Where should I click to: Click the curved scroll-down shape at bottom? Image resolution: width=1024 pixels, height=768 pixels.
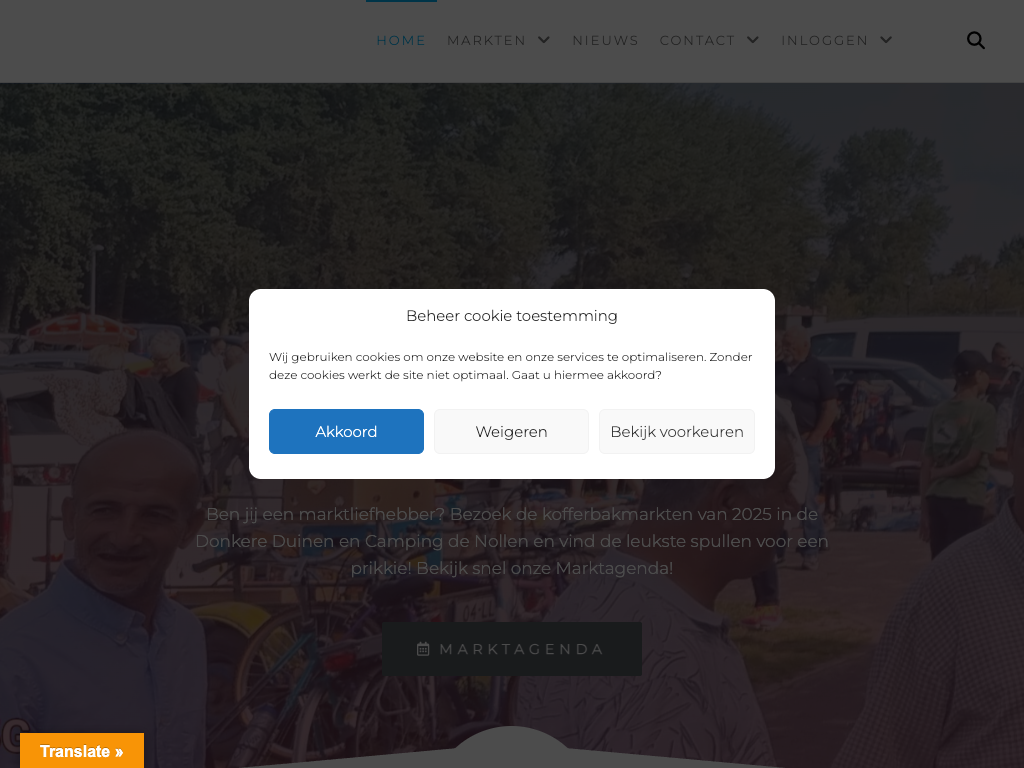(x=512, y=748)
